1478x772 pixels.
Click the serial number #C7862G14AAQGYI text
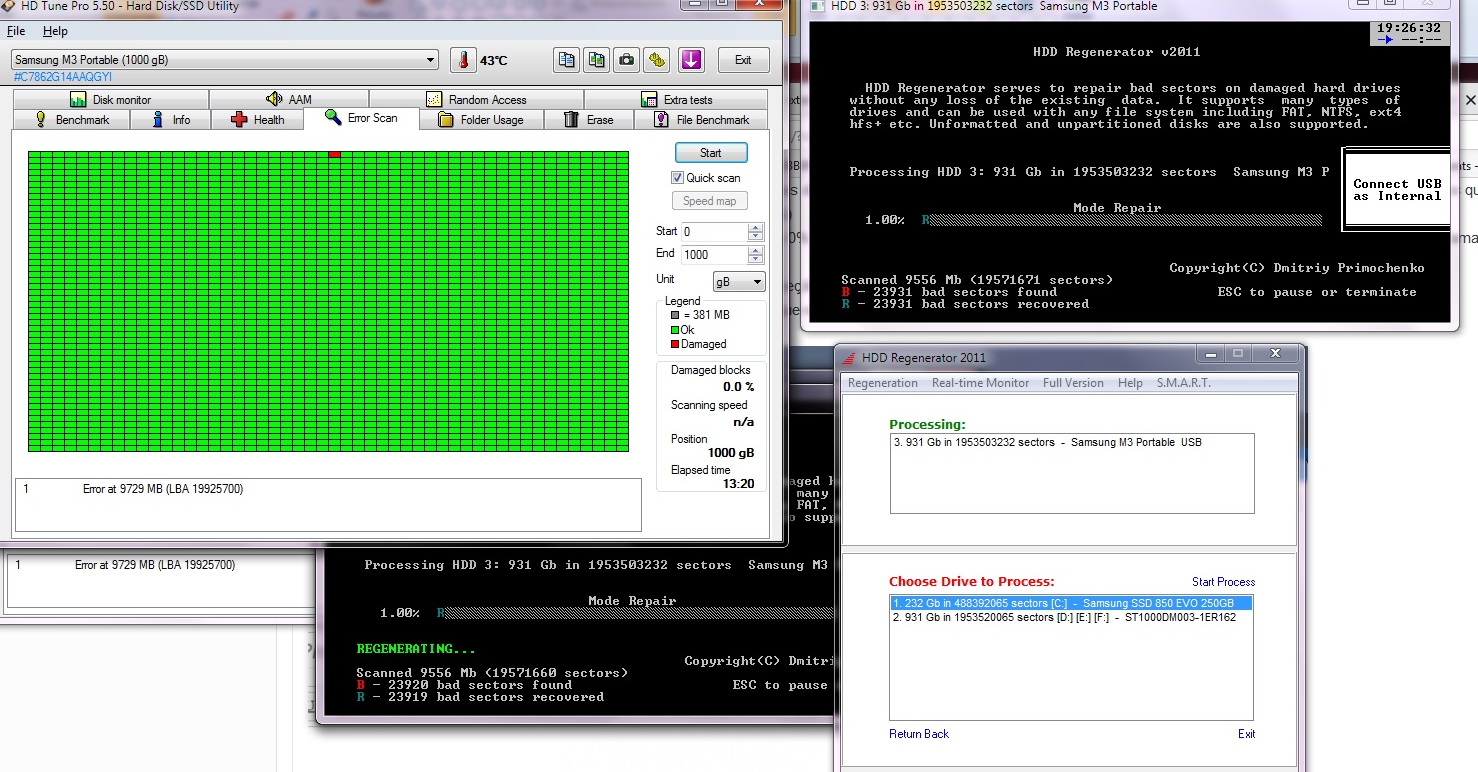(62, 77)
